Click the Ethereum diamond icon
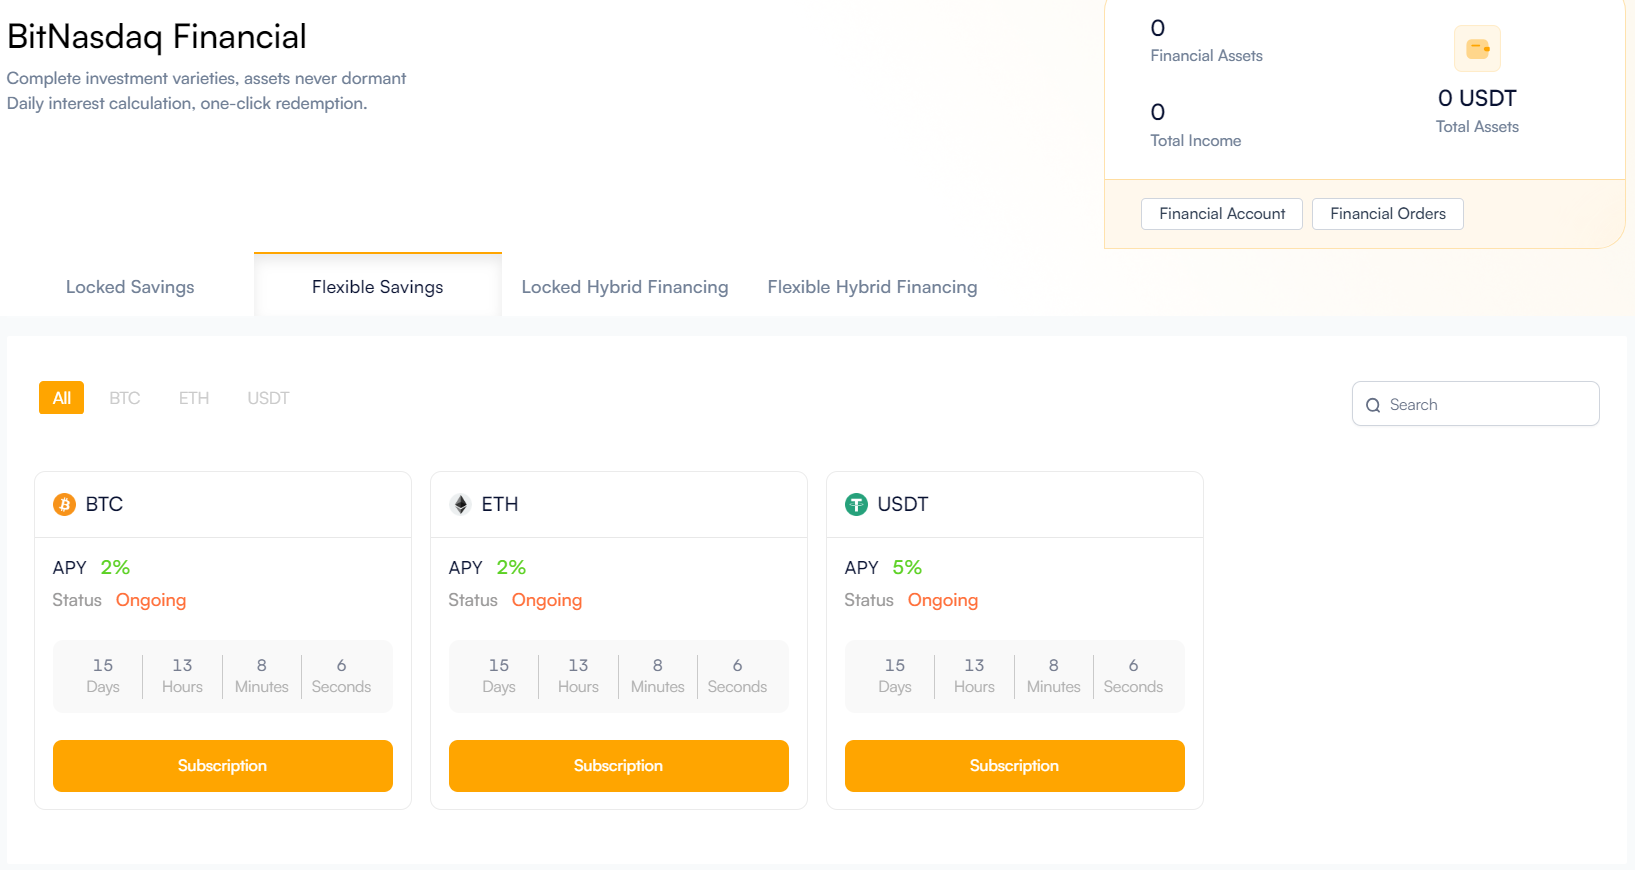 point(460,505)
